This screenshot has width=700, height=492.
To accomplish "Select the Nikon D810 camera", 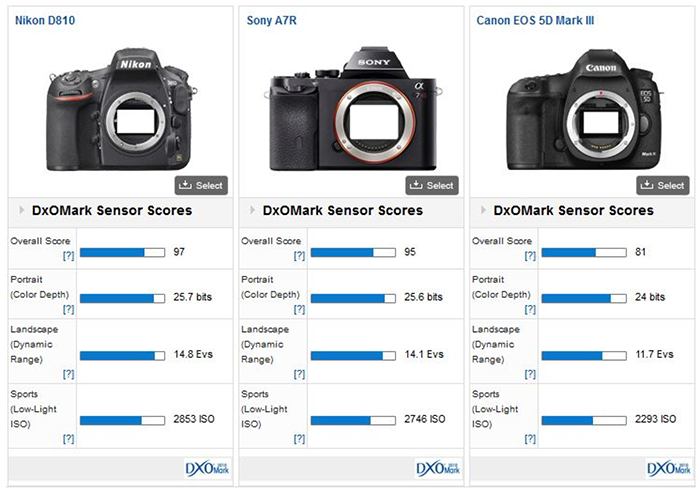I will 201,185.
